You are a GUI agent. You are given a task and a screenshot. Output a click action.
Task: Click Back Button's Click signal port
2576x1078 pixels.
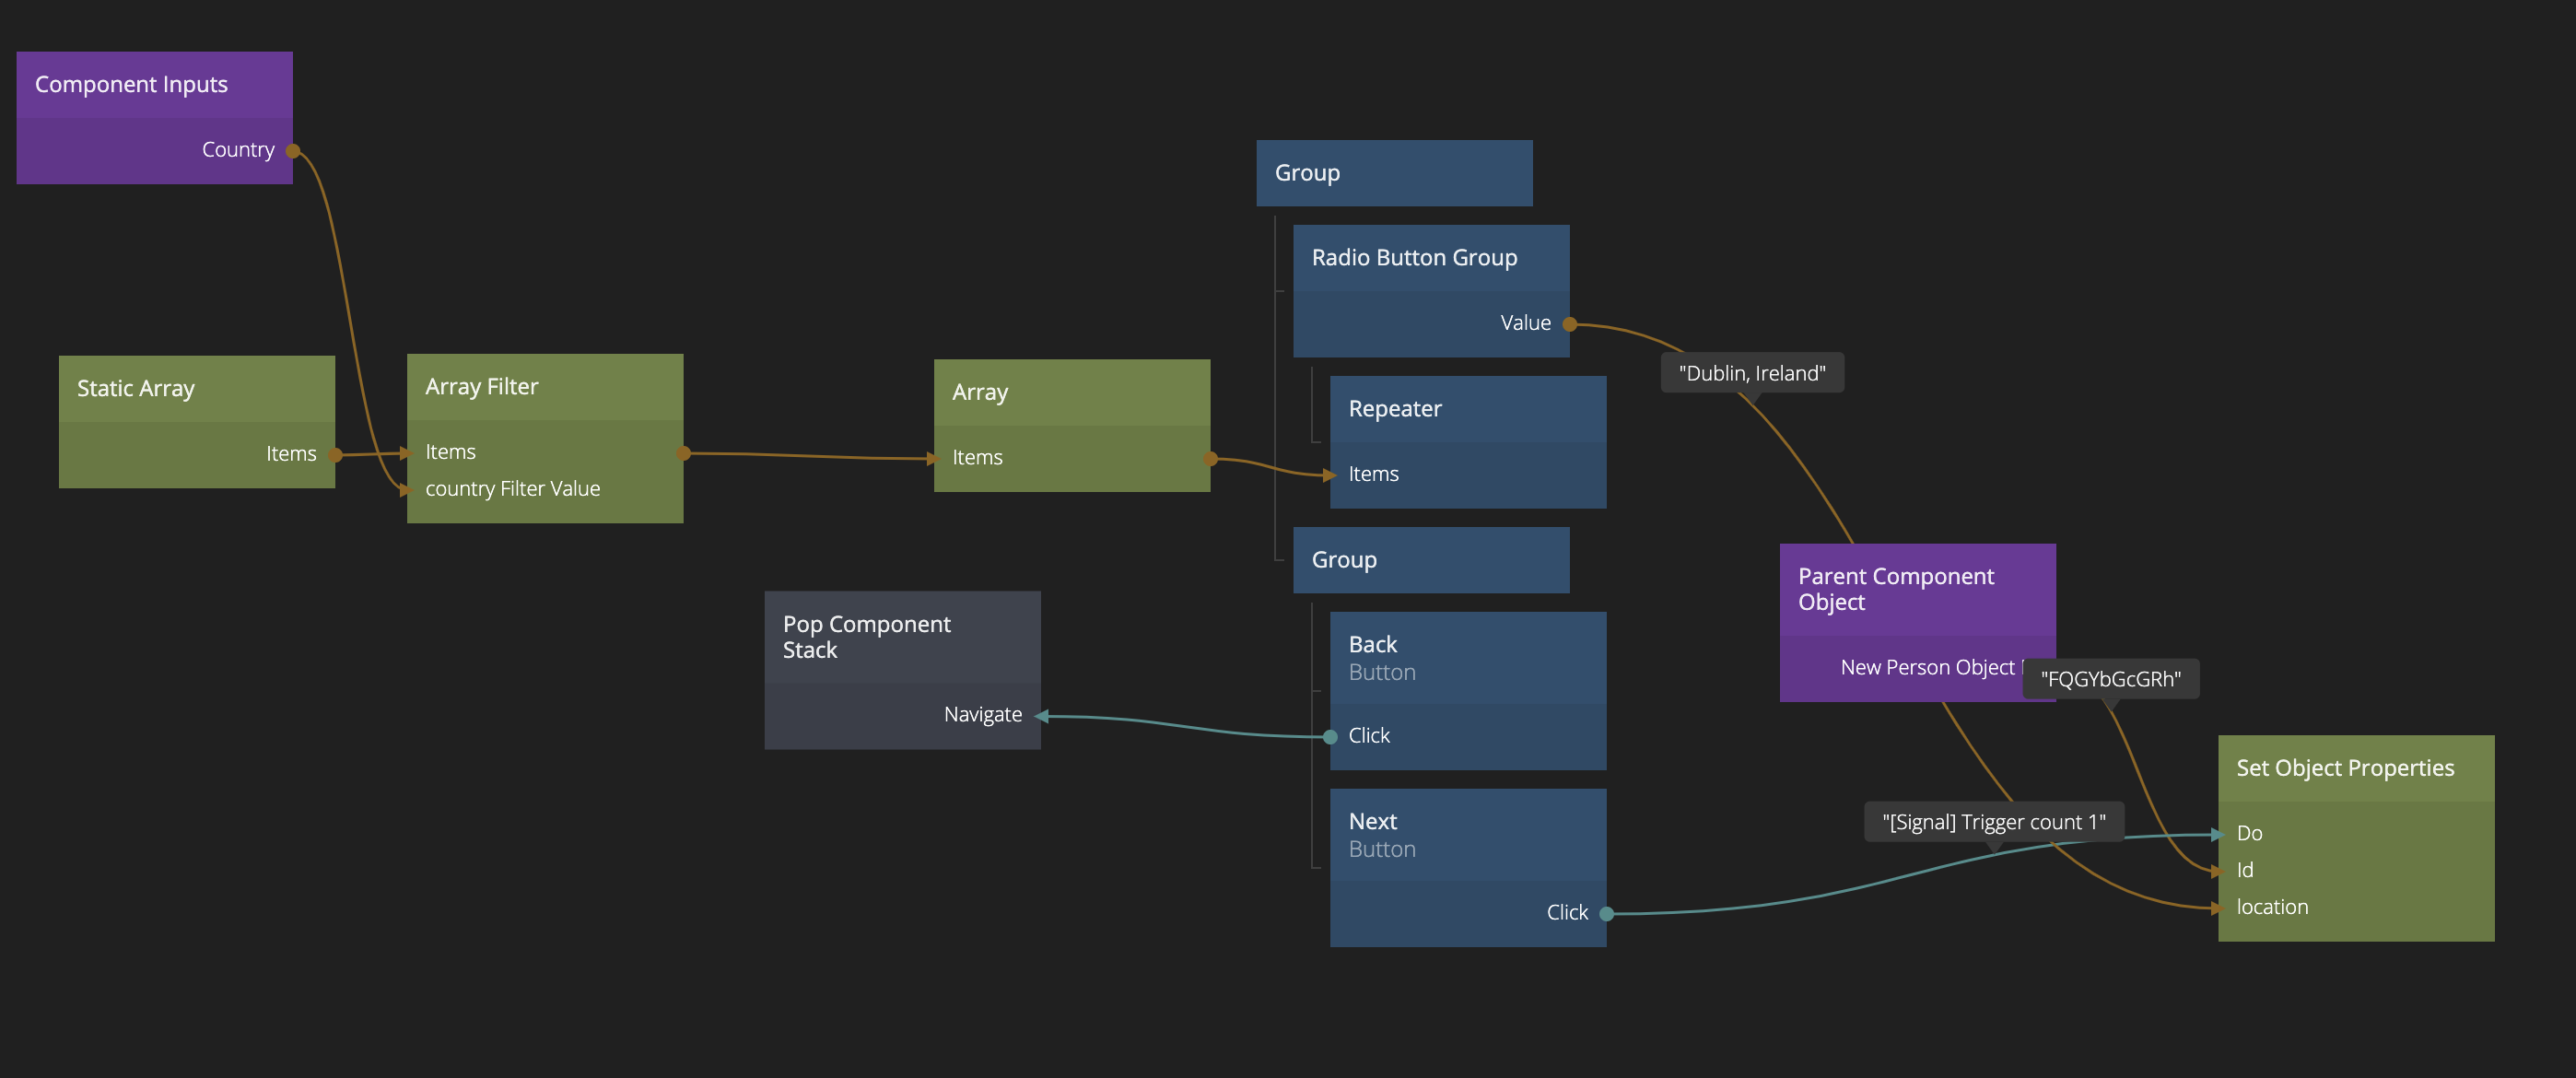[1331, 737]
